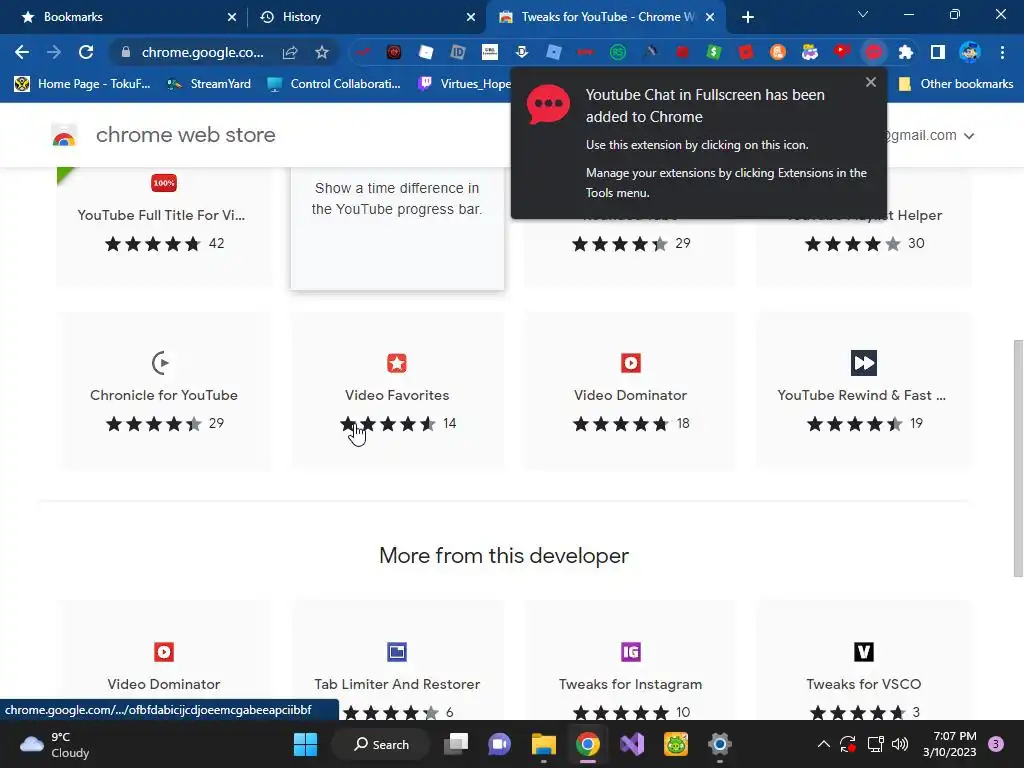
Task: Open Control Collaborati... bookmark
Action: tap(334, 84)
